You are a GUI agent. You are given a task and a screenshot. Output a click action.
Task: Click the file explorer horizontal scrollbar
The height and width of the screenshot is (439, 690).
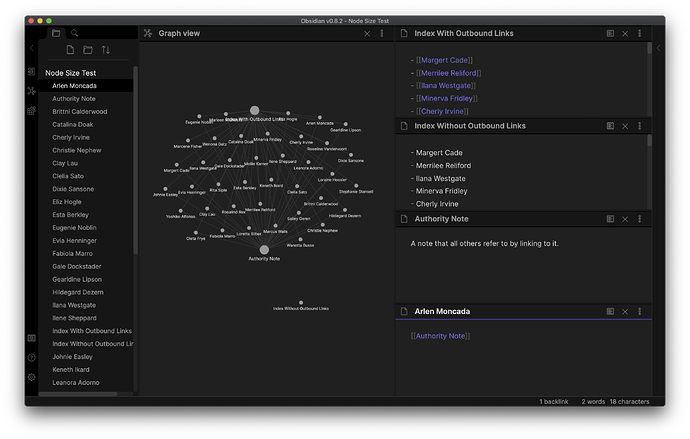coord(78,394)
